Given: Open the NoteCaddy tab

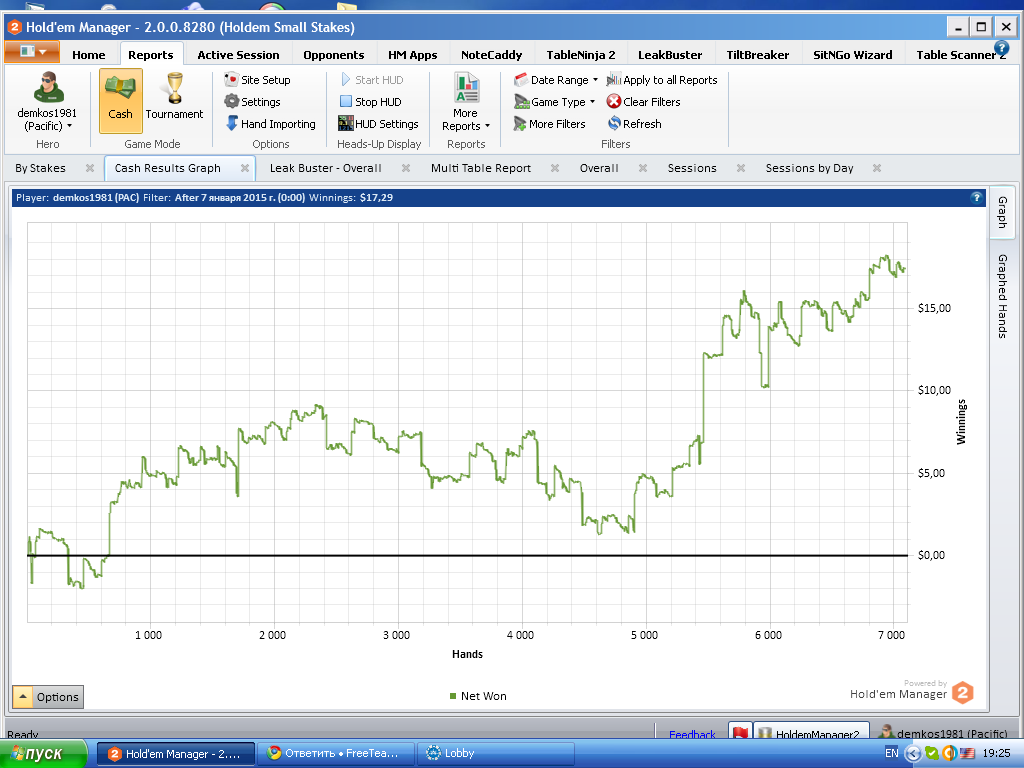Looking at the screenshot, I should [x=492, y=55].
